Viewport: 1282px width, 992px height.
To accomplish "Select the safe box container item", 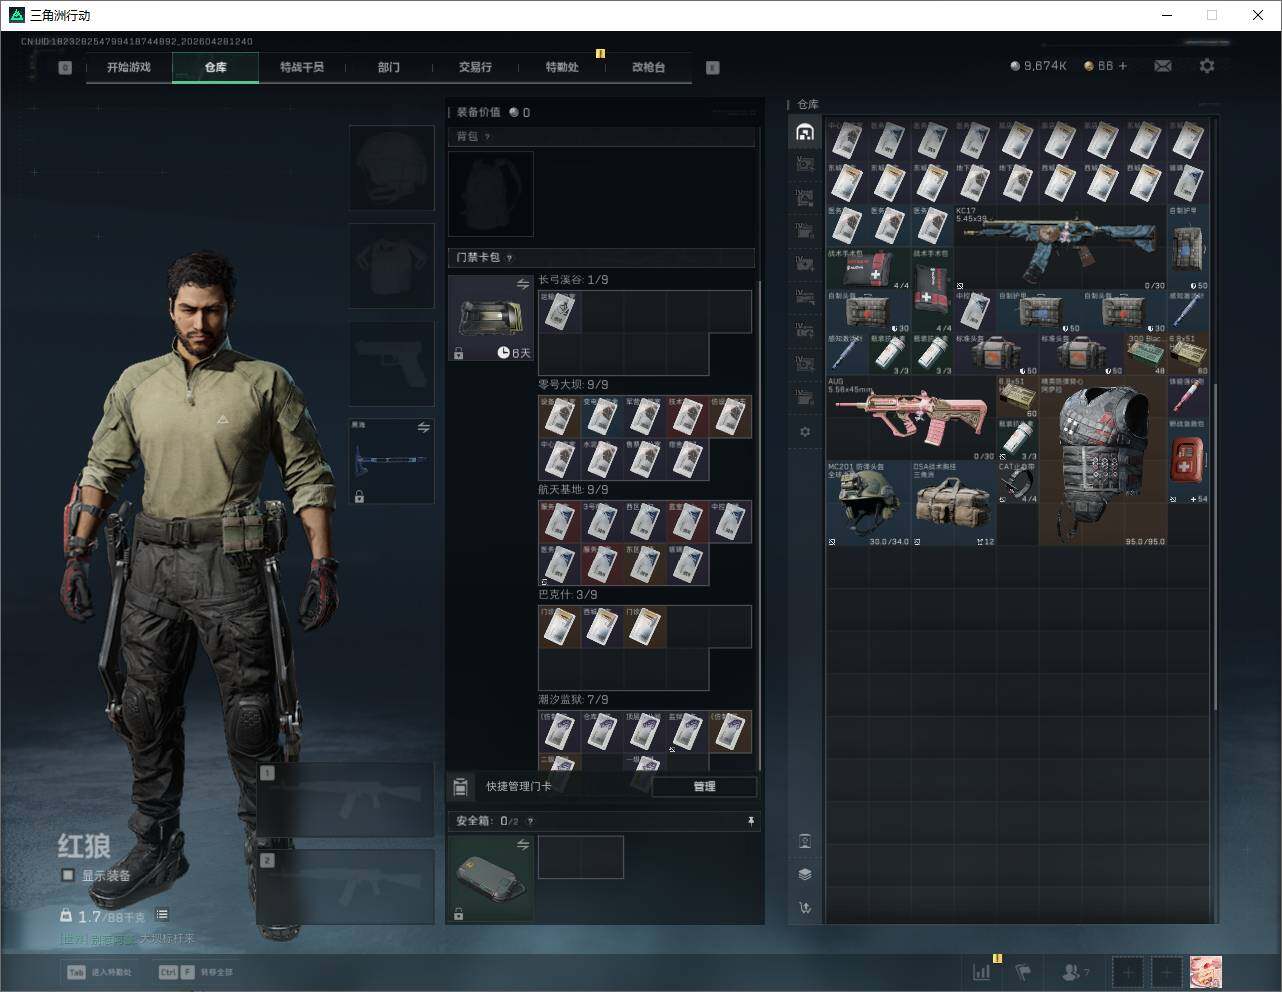I will point(491,879).
